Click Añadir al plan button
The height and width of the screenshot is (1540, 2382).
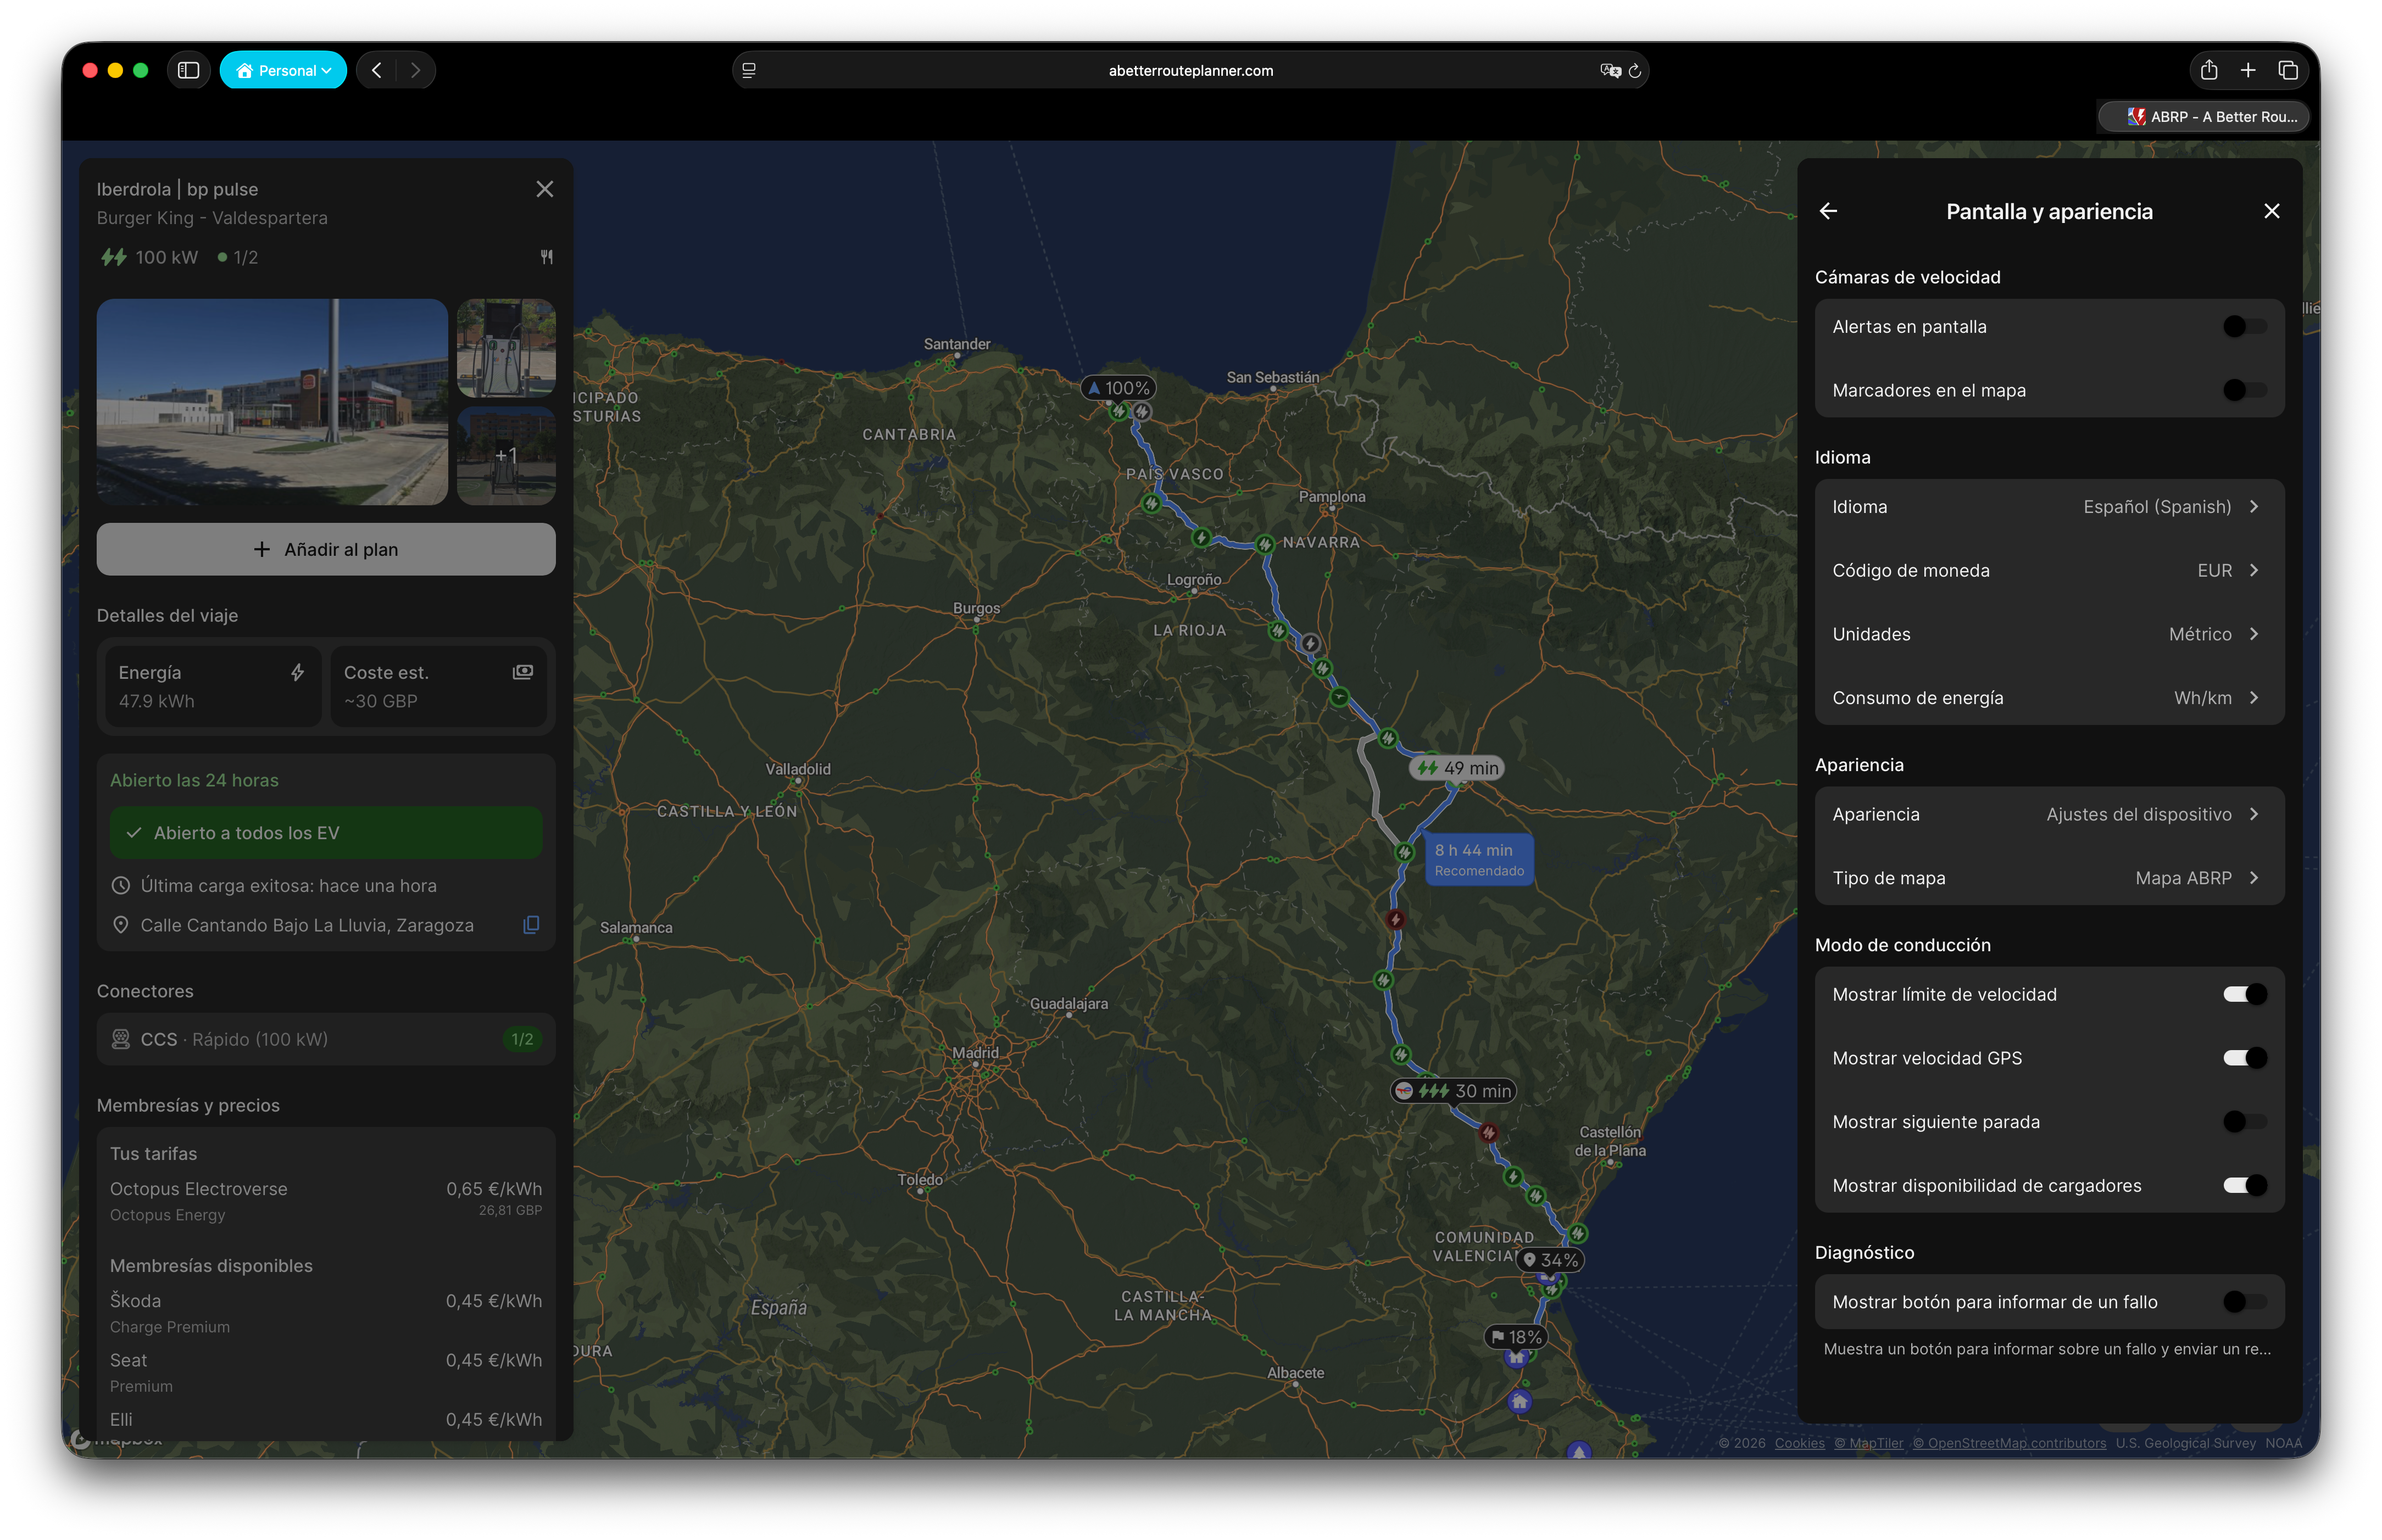[x=326, y=549]
